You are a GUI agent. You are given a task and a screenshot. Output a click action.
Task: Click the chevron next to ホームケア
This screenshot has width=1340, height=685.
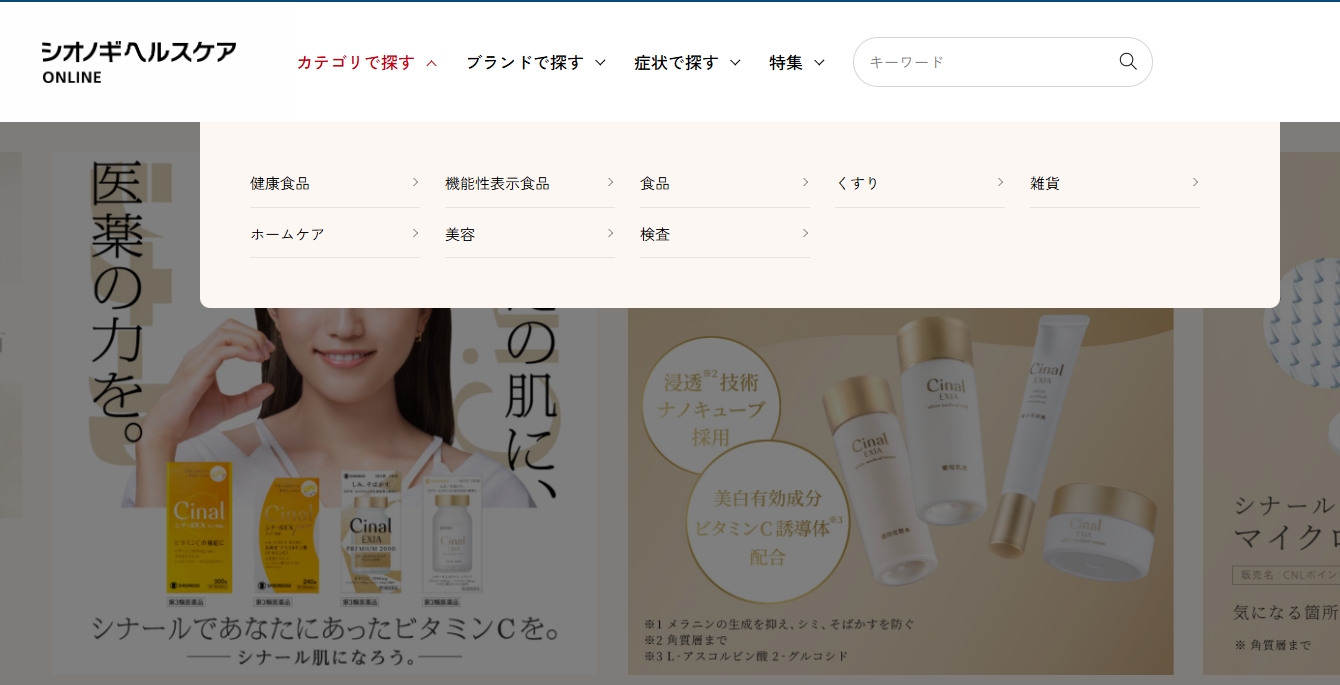coord(415,233)
